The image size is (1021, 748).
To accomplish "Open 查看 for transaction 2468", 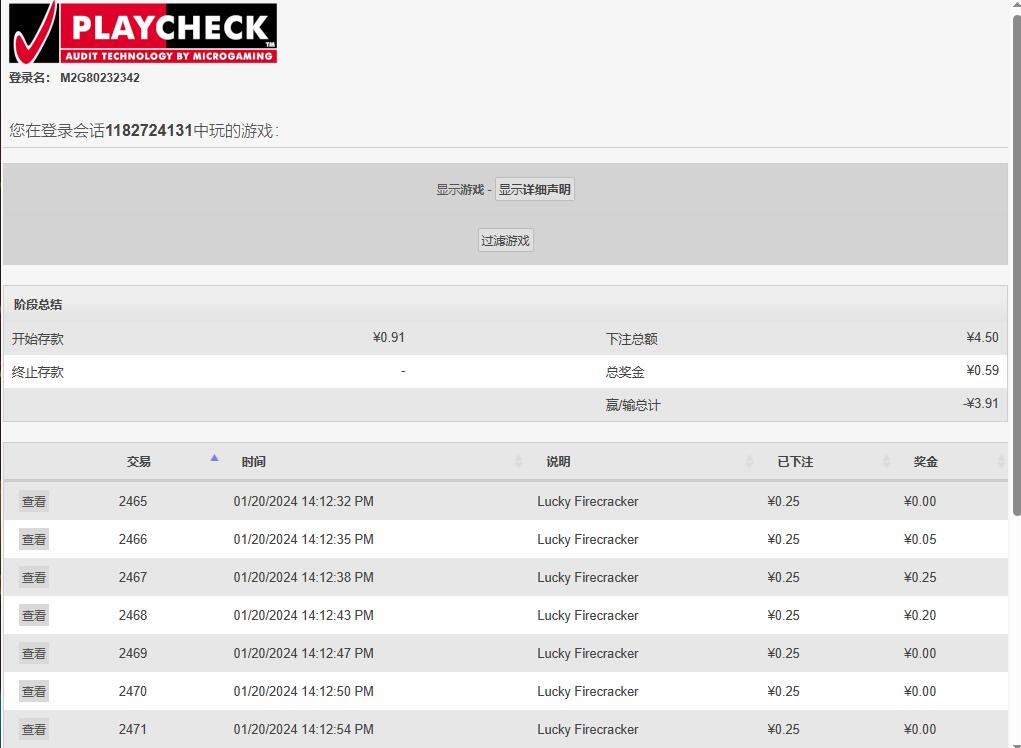I will coord(34,616).
